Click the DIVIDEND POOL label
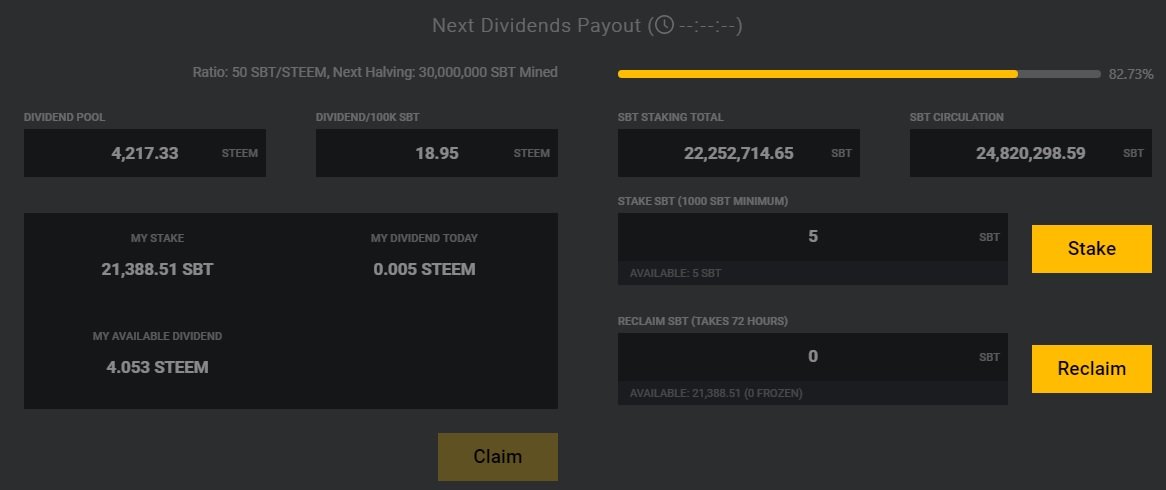The height and width of the screenshot is (490, 1166). [64, 117]
